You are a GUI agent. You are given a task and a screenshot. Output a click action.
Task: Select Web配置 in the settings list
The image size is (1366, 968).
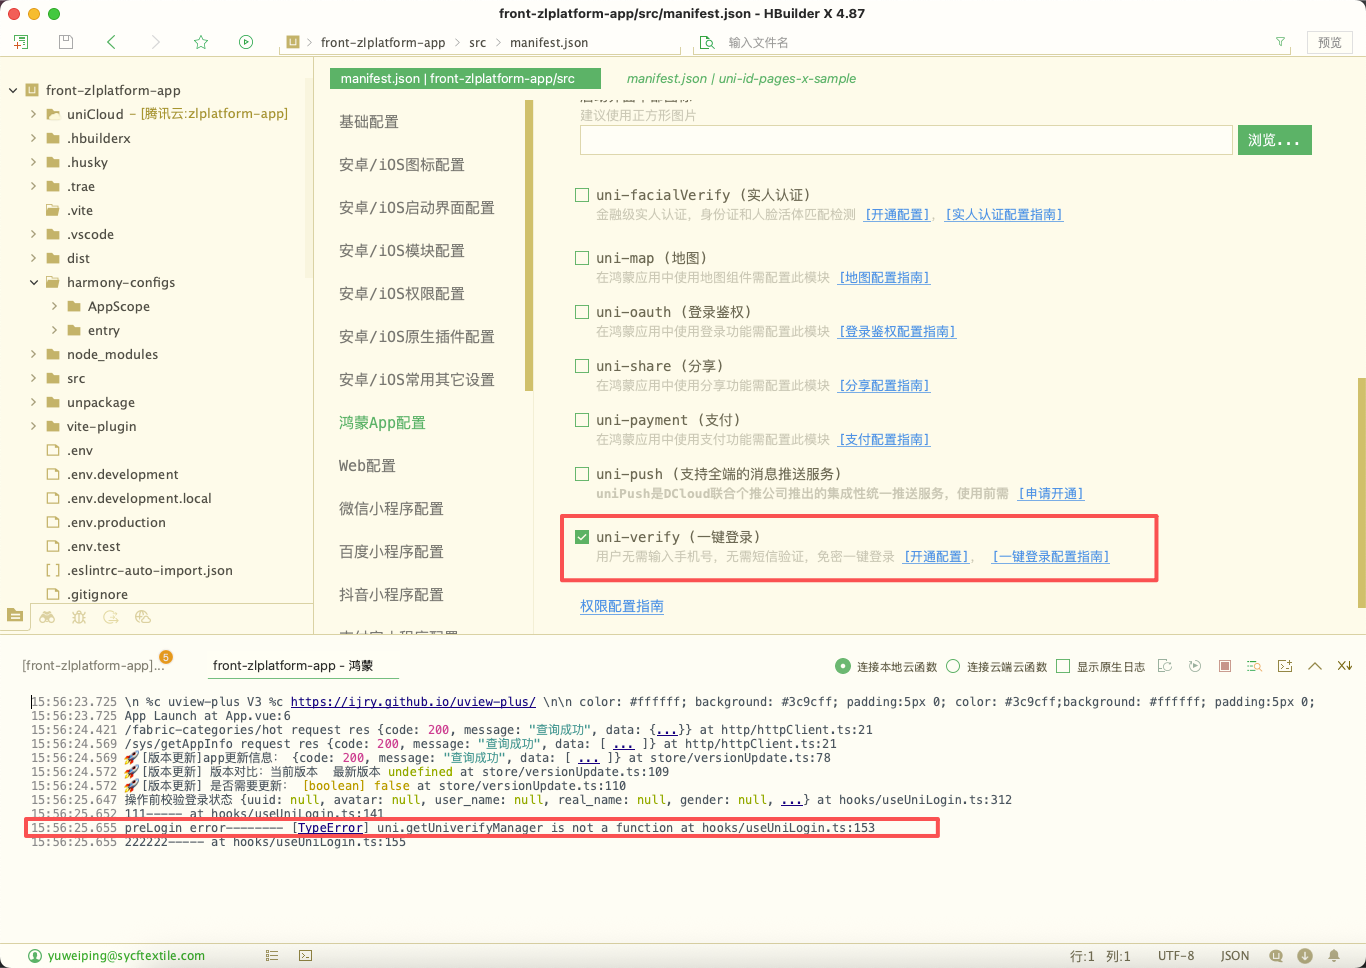point(367,466)
